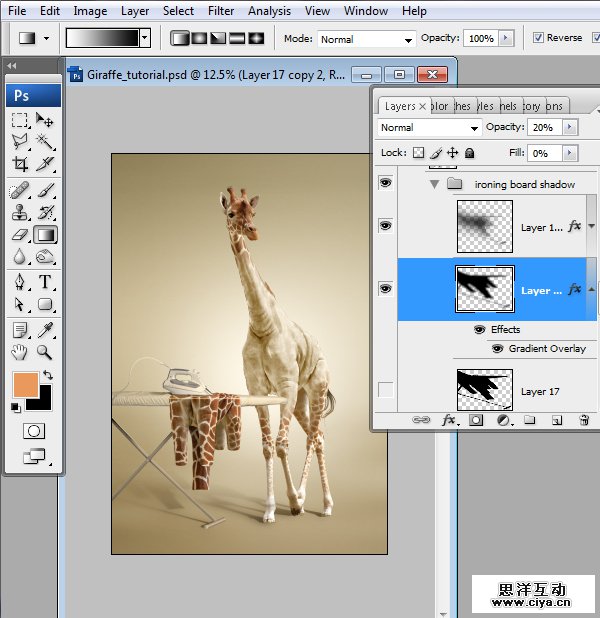Click the Link layers button

[x=422, y=421]
